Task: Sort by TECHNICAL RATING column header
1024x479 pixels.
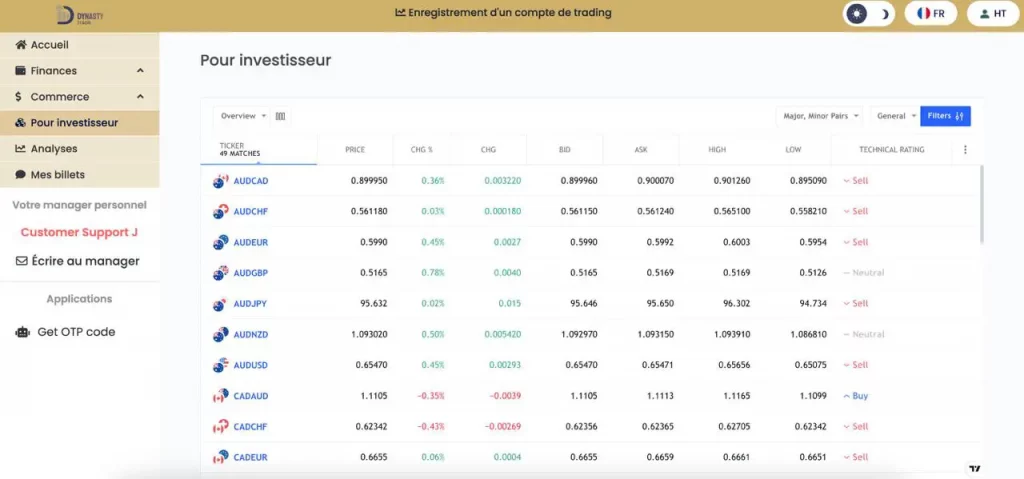Action: pyautogui.click(x=891, y=150)
